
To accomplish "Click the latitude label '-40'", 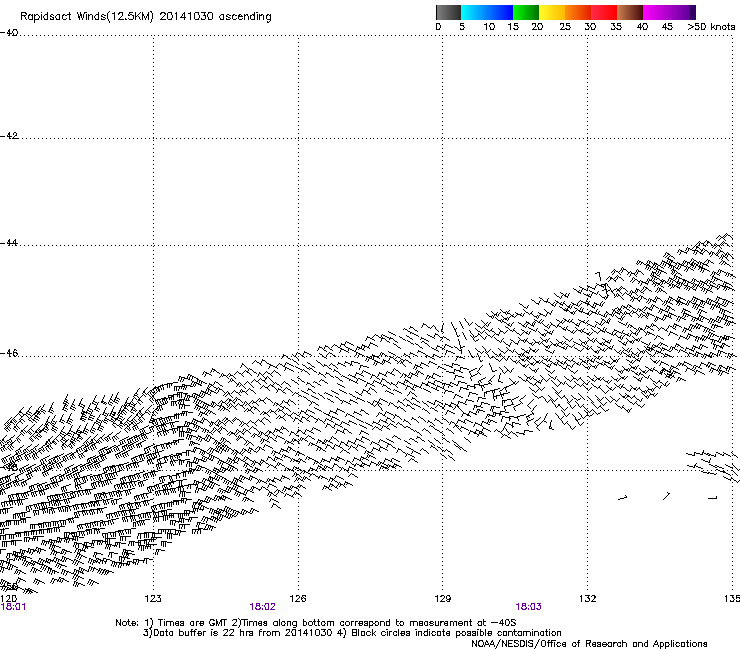I will point(9,33).
